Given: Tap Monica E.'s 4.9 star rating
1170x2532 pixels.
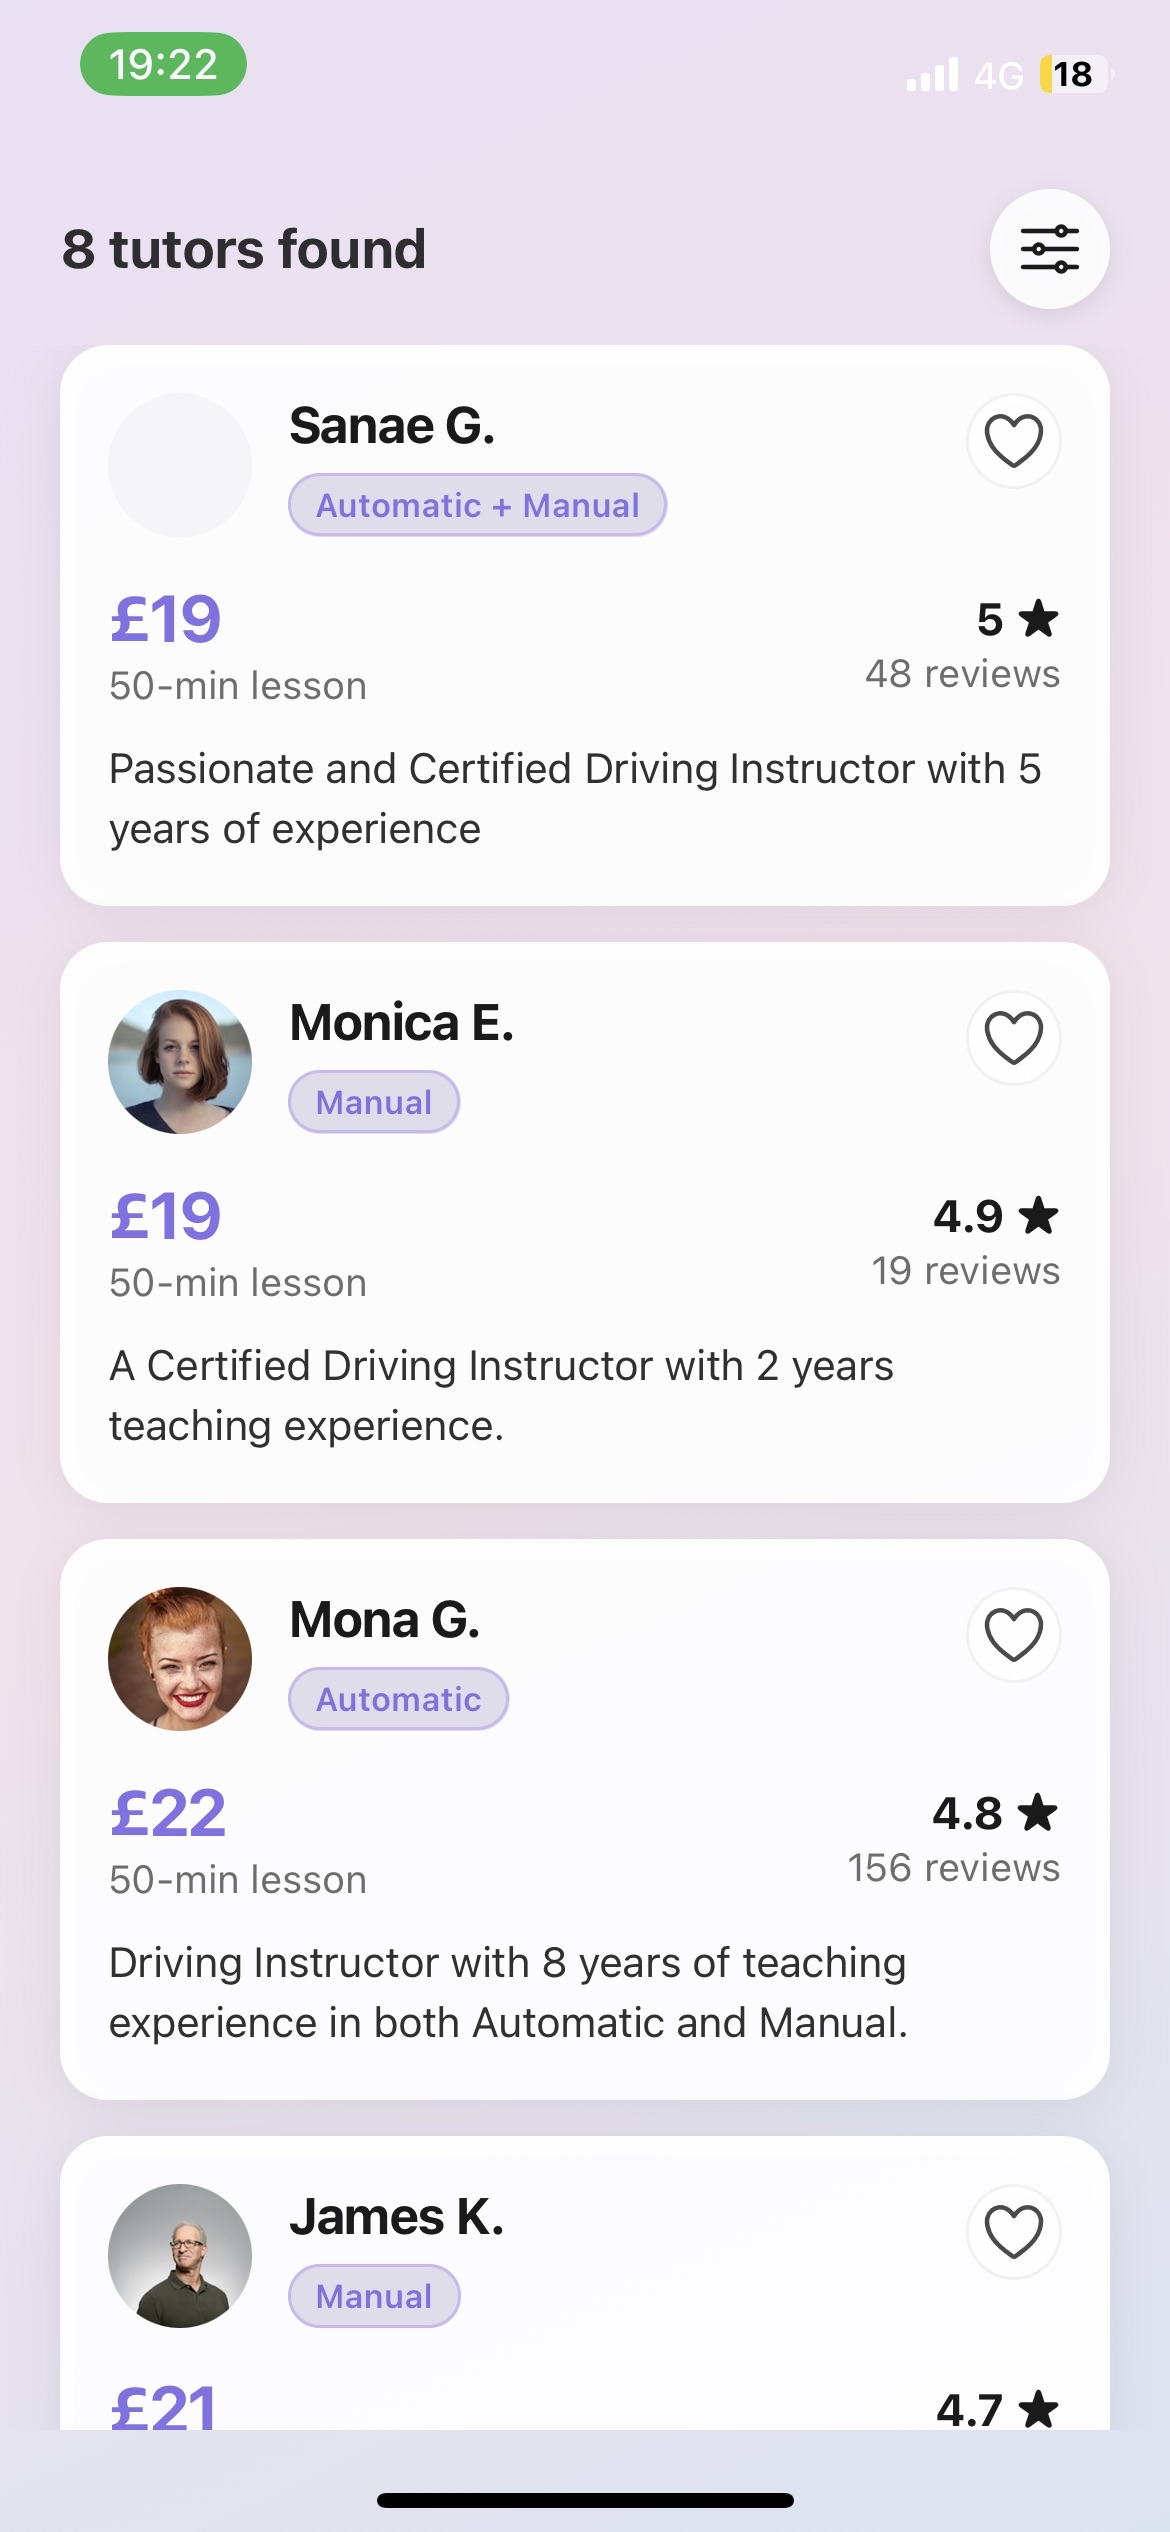Looking at the screenshot, I should point(995,1216).
